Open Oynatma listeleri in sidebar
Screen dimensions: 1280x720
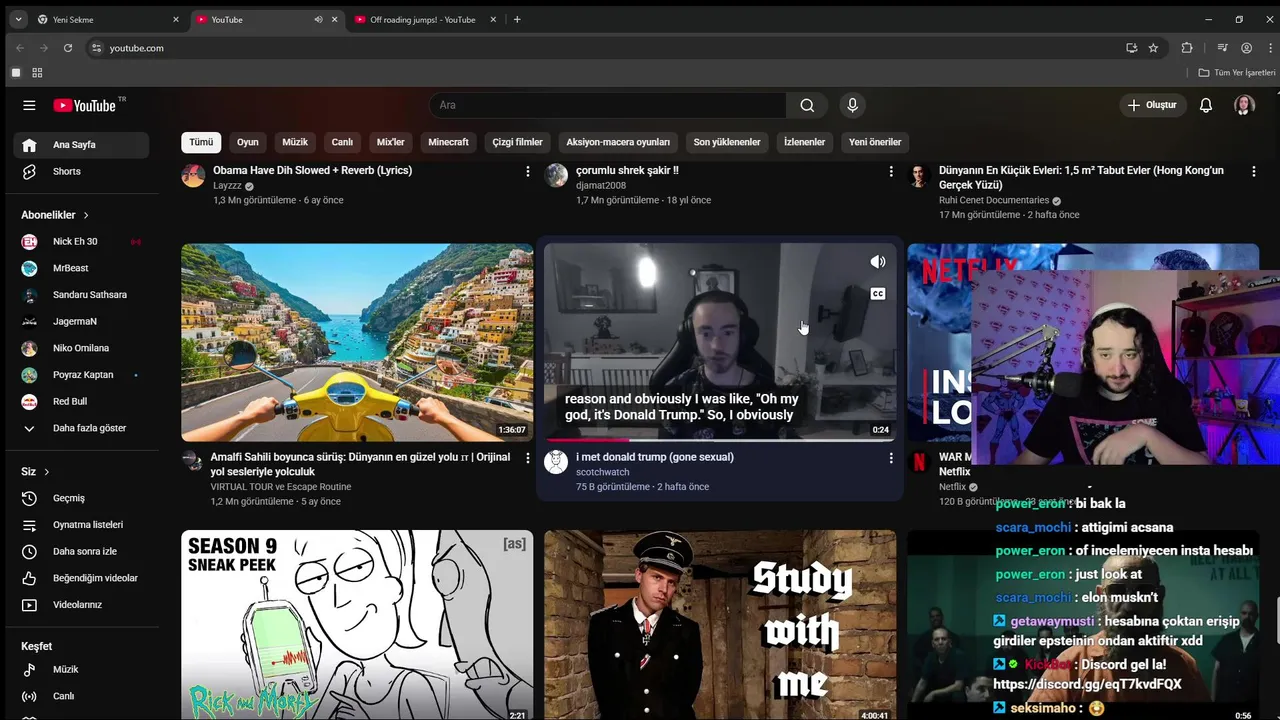(x=81, y=525)
